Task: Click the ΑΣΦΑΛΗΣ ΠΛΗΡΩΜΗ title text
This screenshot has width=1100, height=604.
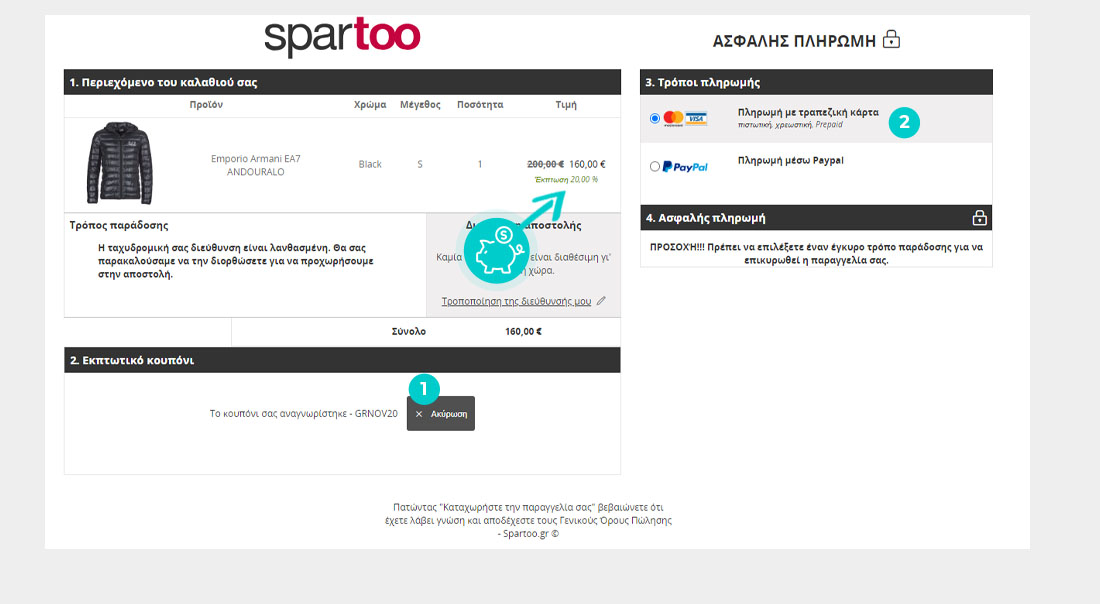Action: (794, 41)
